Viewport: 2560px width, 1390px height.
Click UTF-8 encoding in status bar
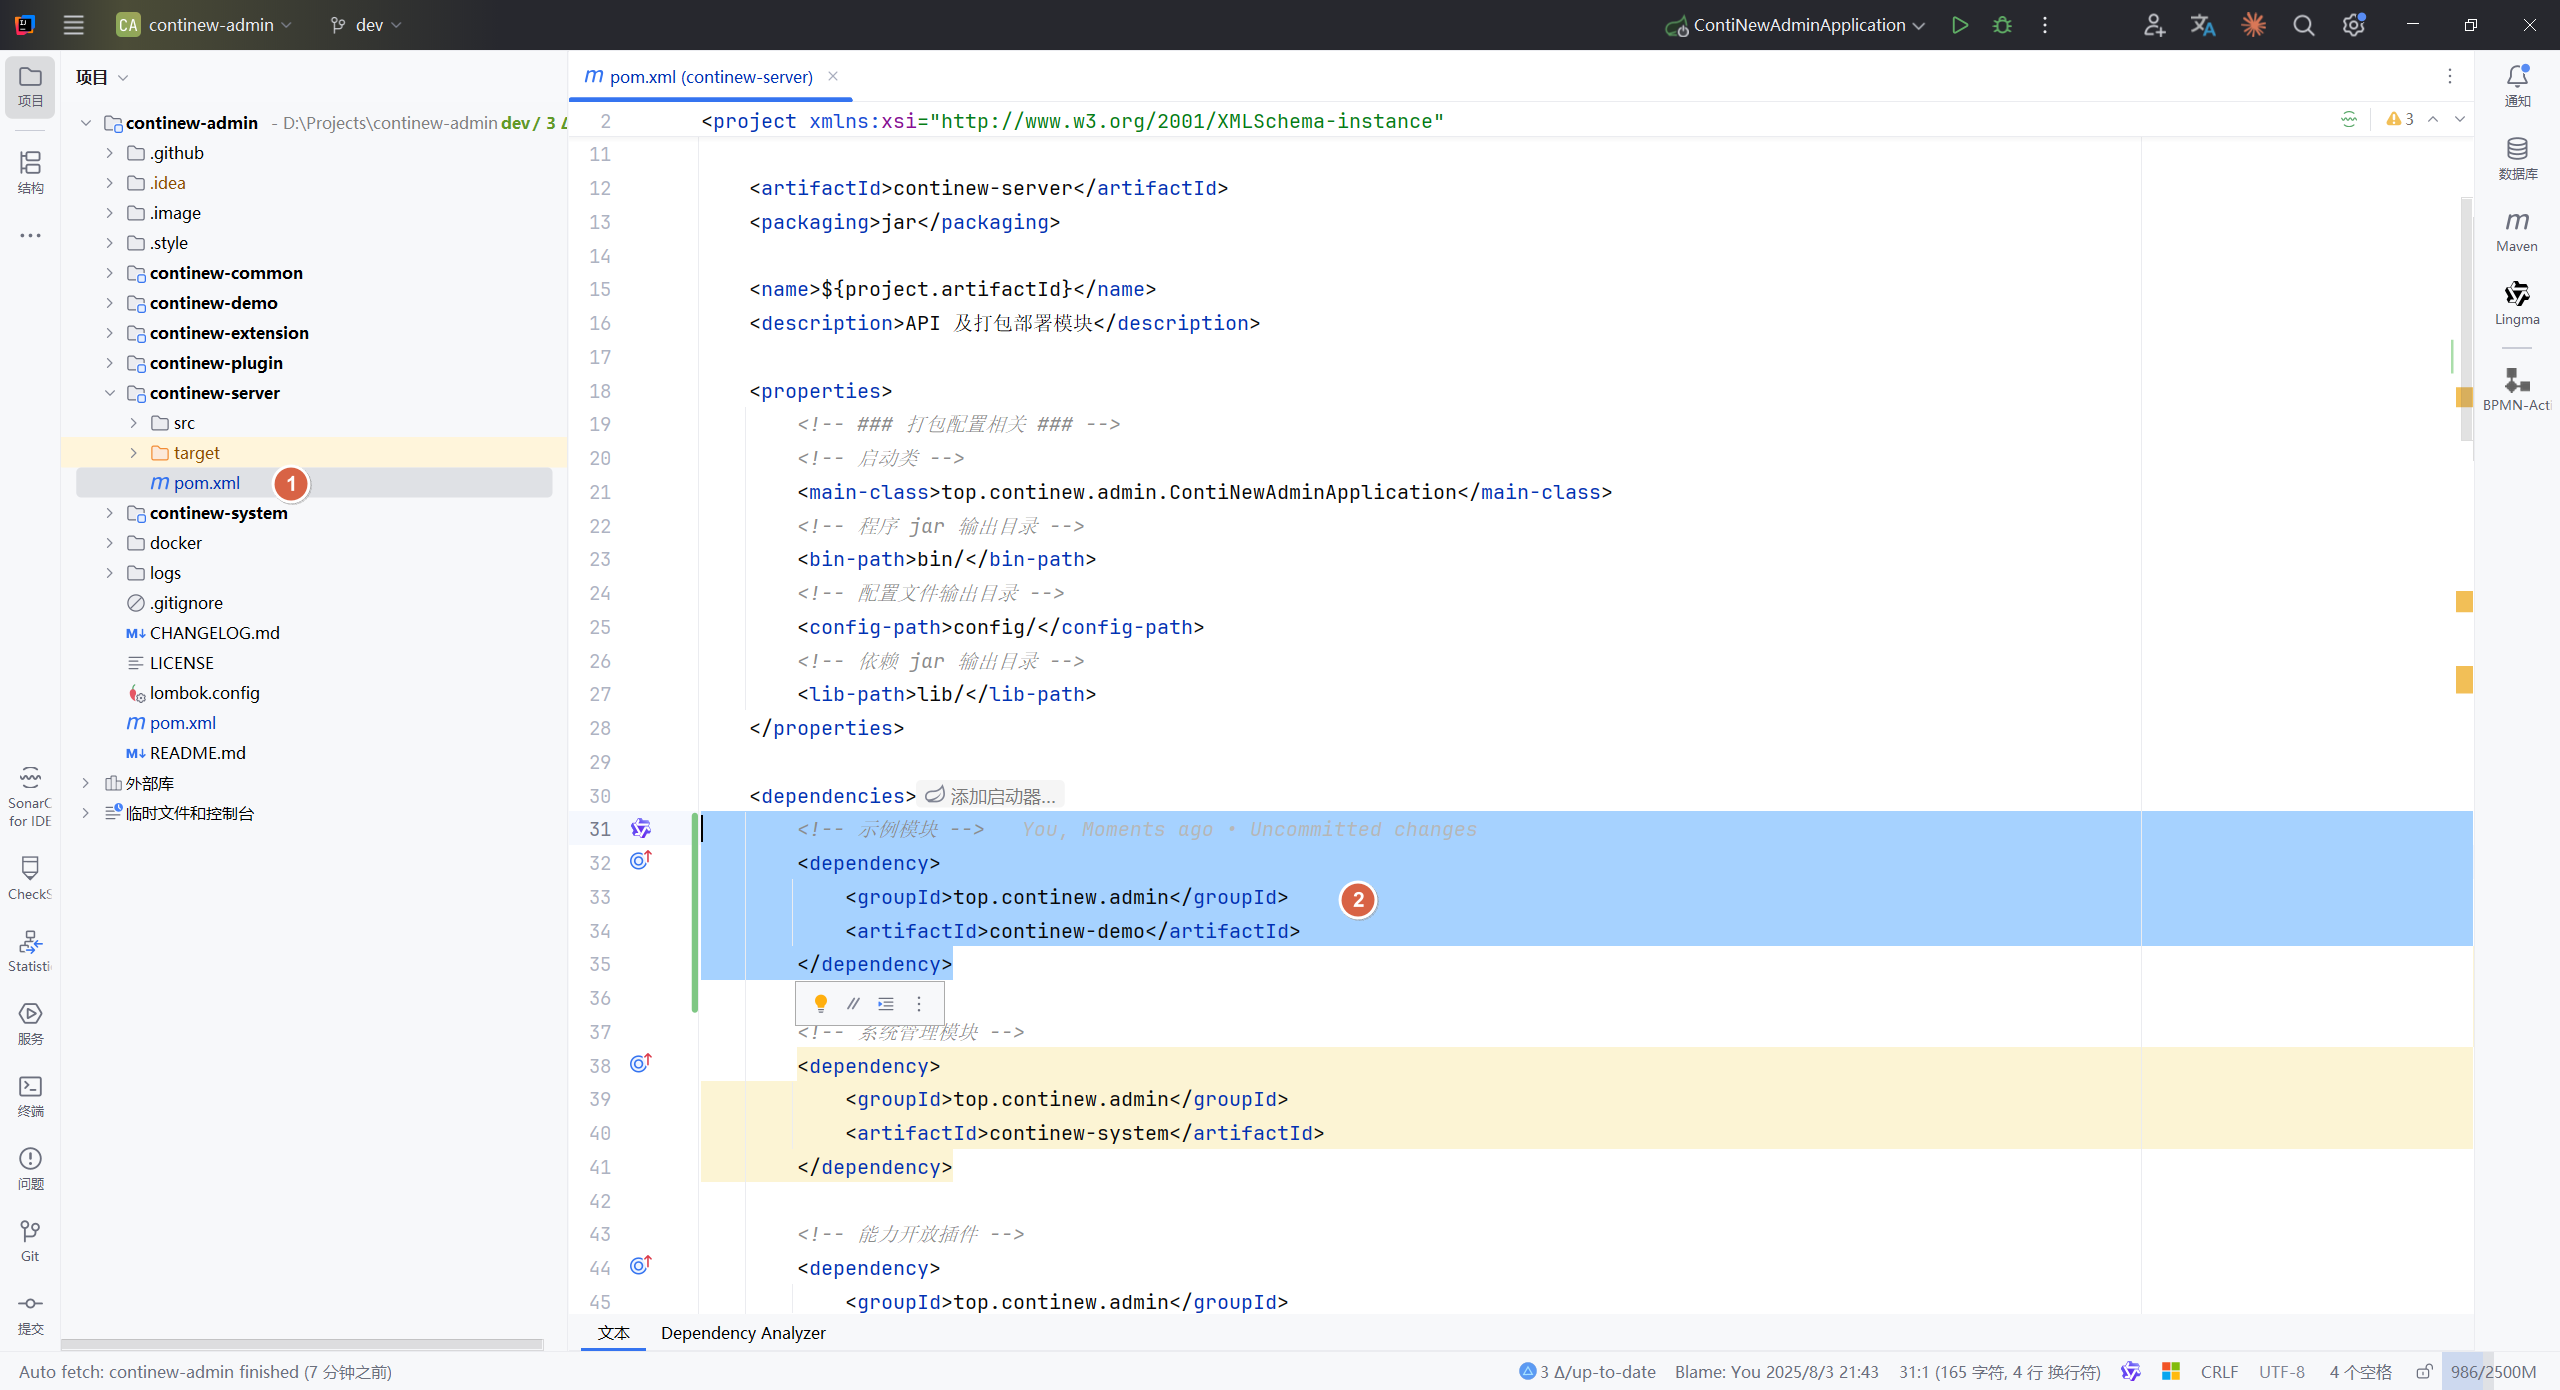pos(2282,1372)
